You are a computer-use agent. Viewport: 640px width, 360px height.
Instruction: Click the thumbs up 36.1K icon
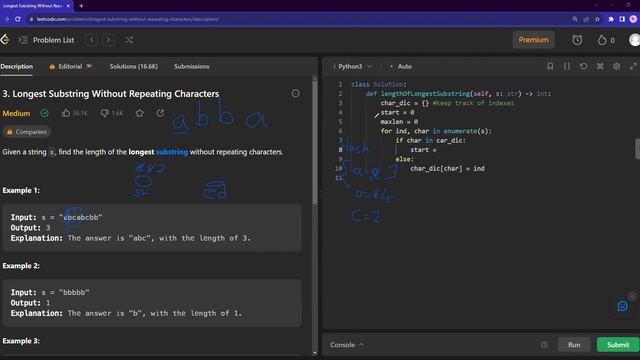66,113
